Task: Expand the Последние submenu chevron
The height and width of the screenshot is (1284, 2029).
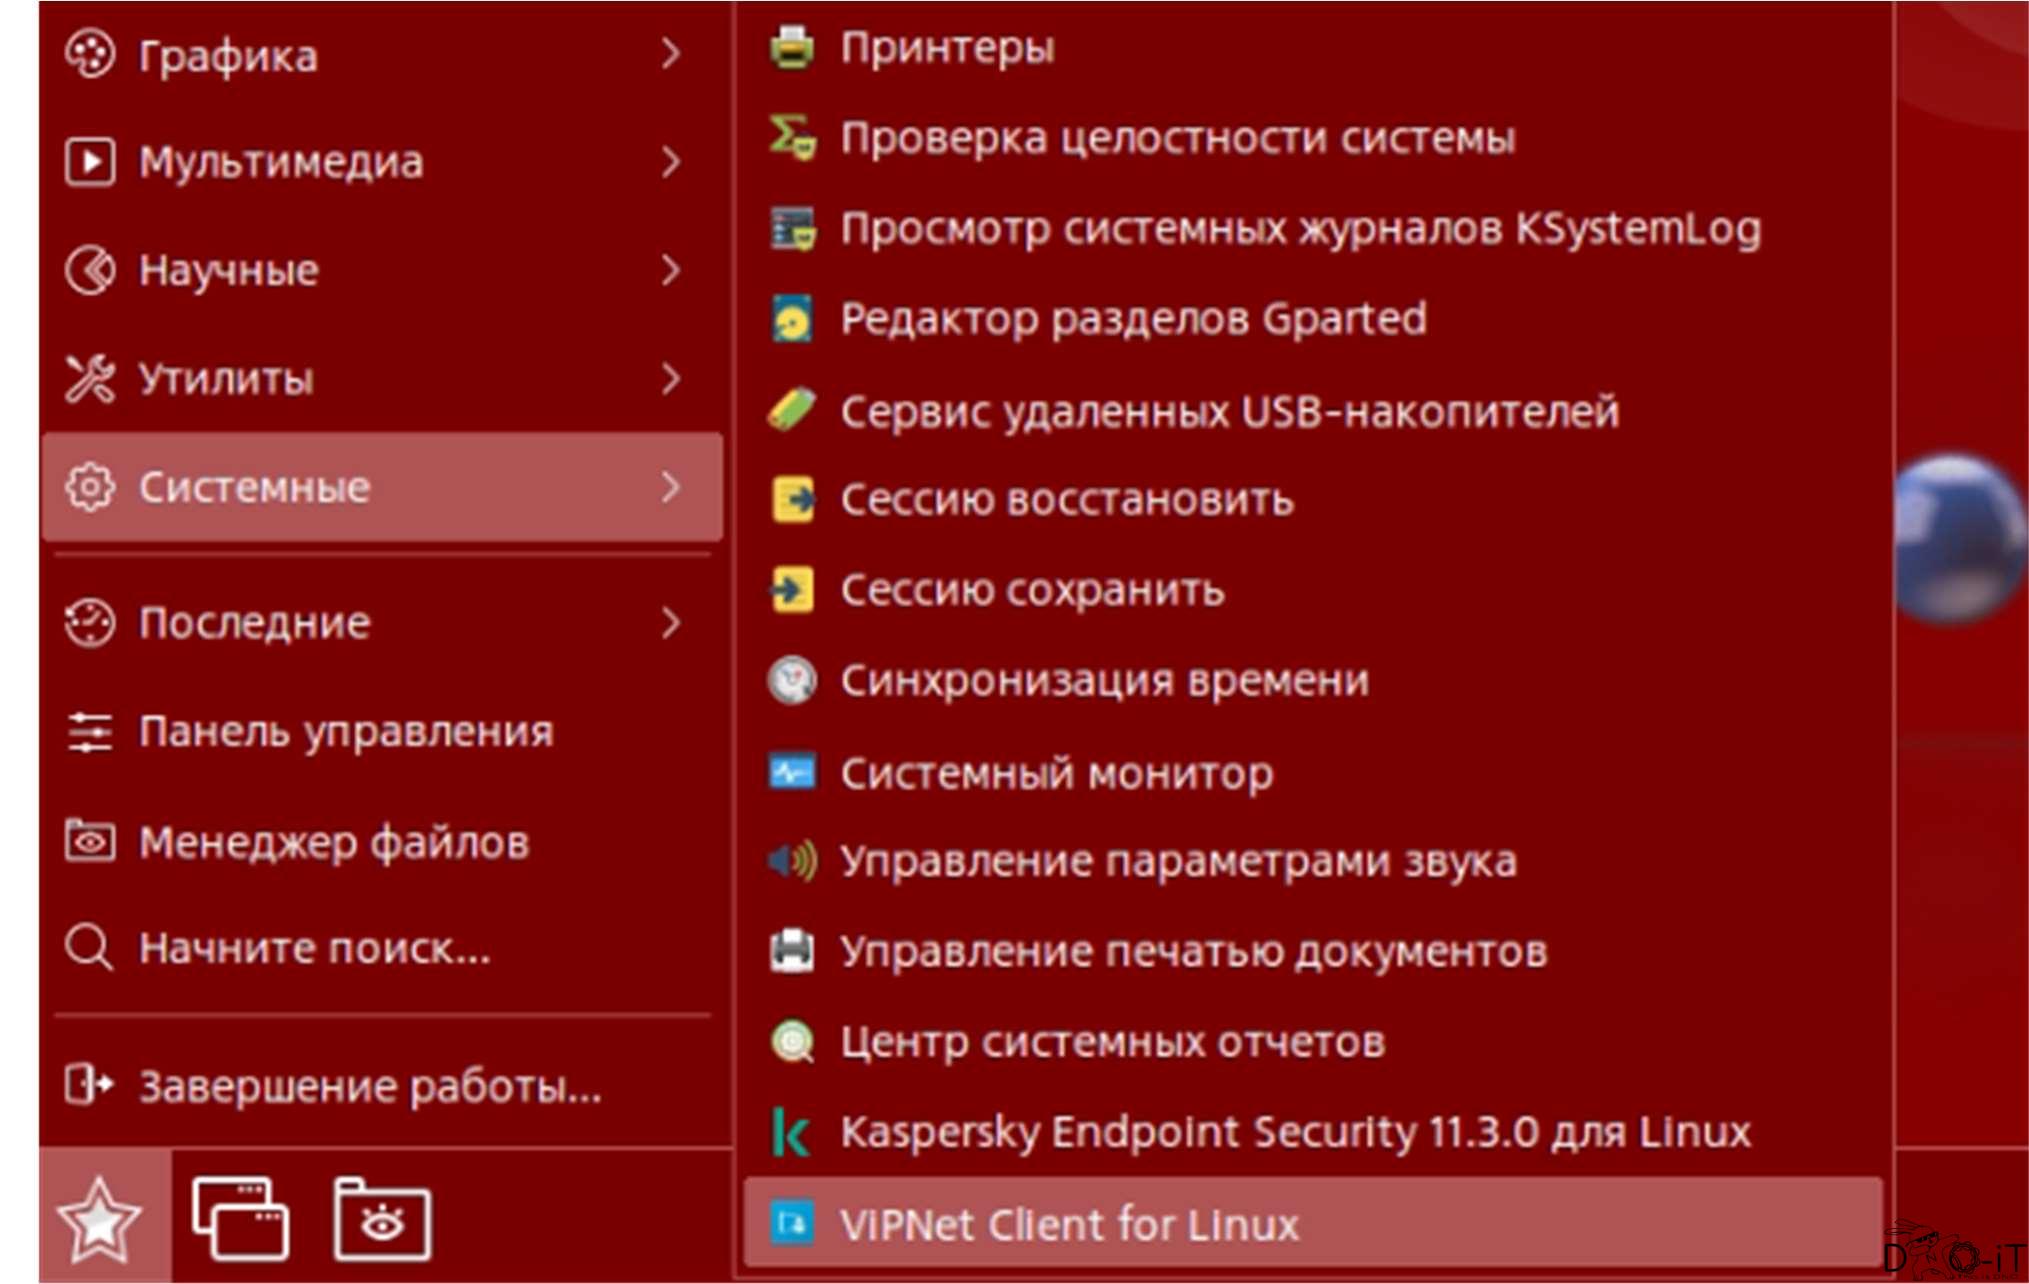Action: (671, 623)
